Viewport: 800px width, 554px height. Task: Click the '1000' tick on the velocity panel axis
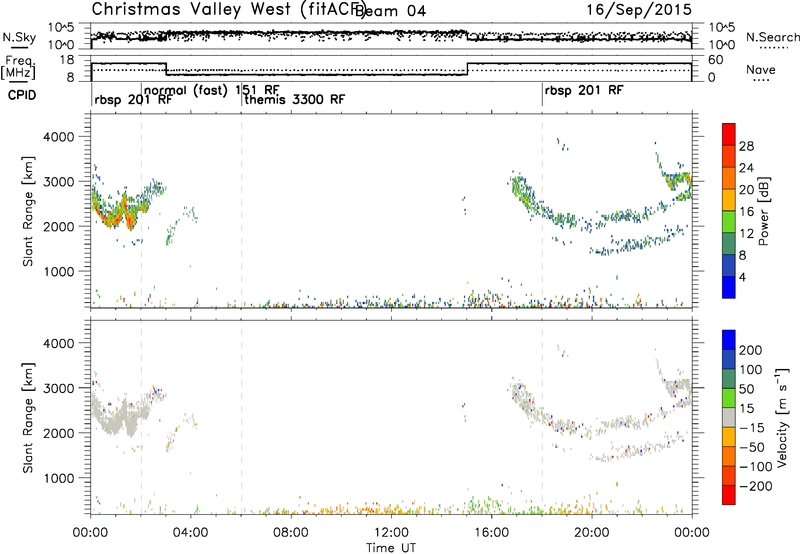coord(58,477)
